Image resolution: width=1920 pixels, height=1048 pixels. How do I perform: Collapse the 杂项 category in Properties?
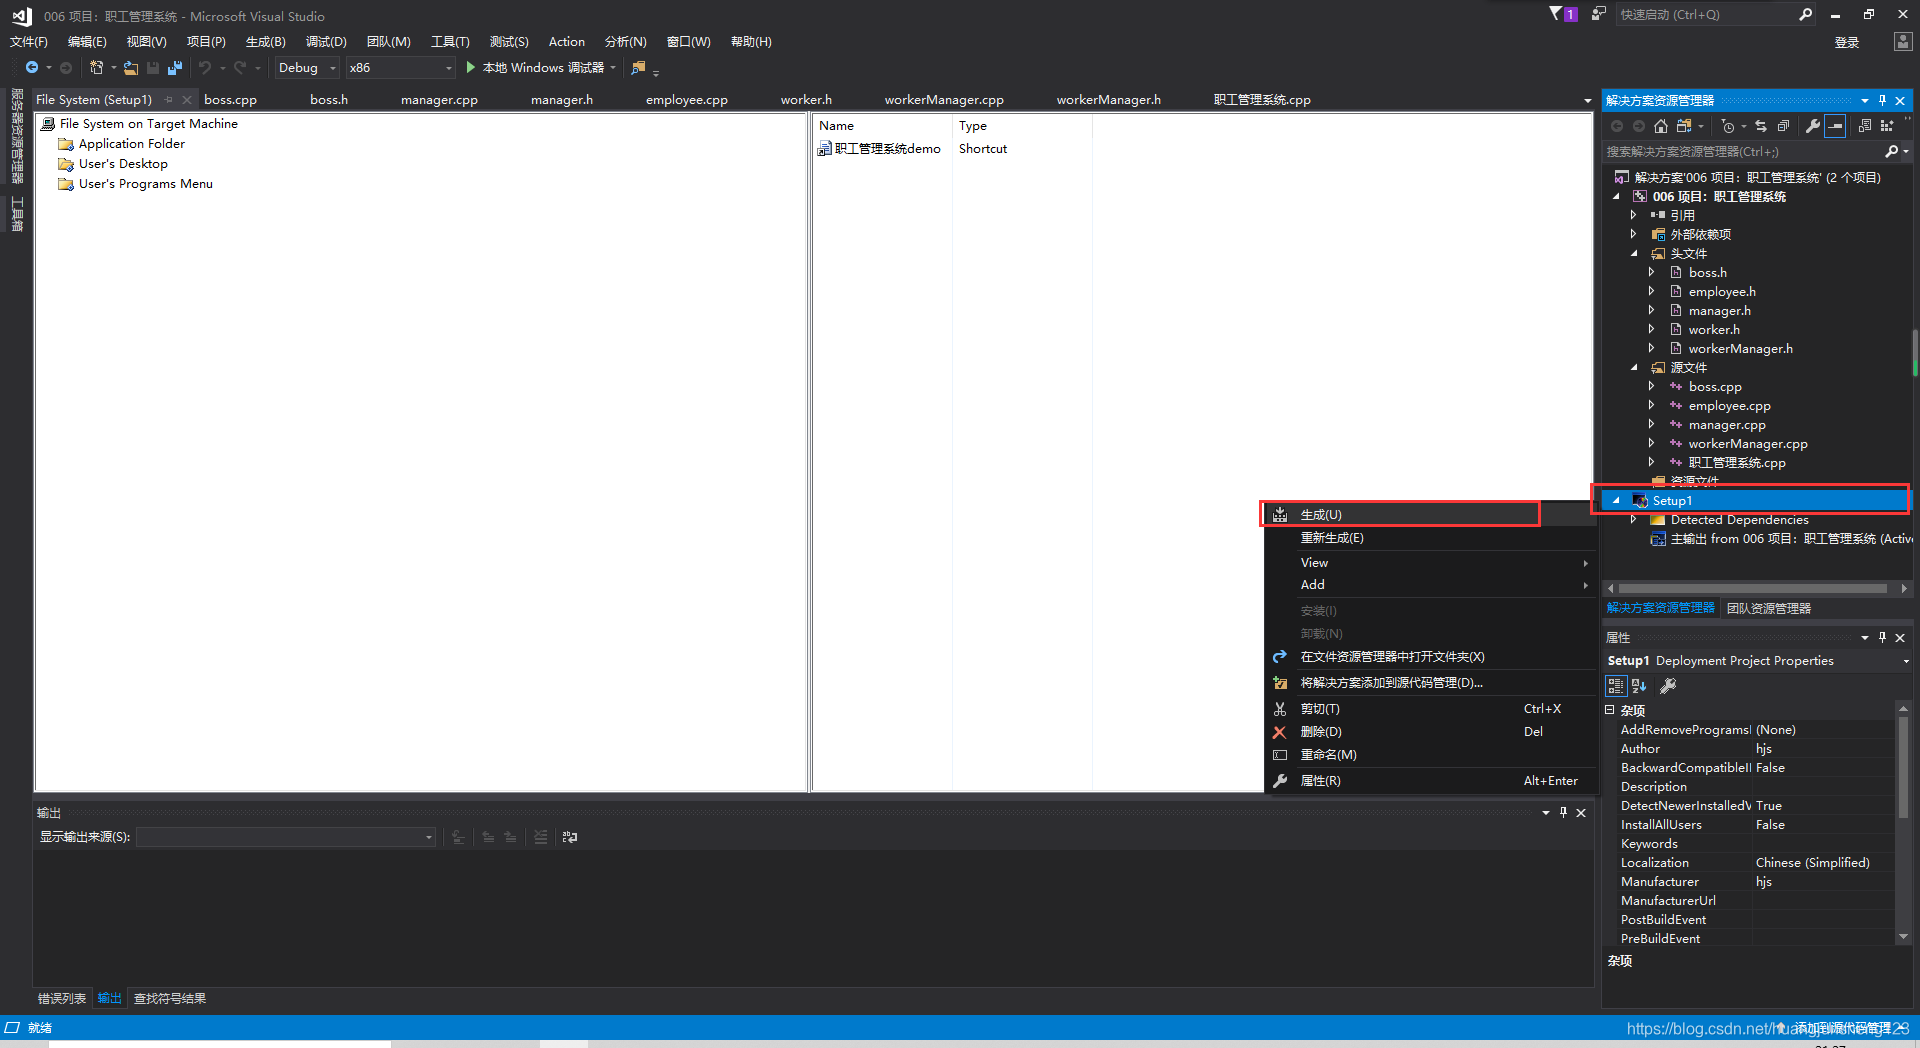click(x=1610, y=710)
